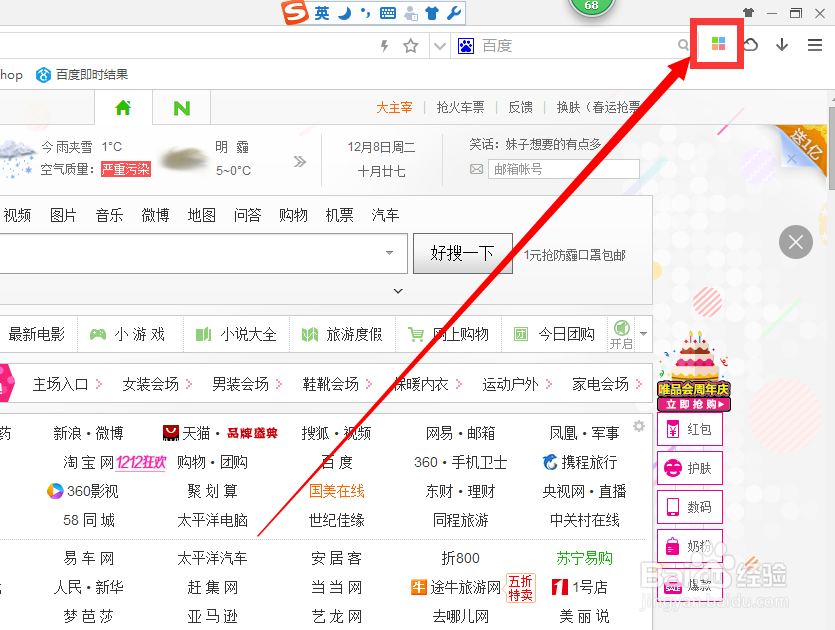The height and width of the screenshot is (630, 835).
Task: Select the green home page icon
Action: 122,107
